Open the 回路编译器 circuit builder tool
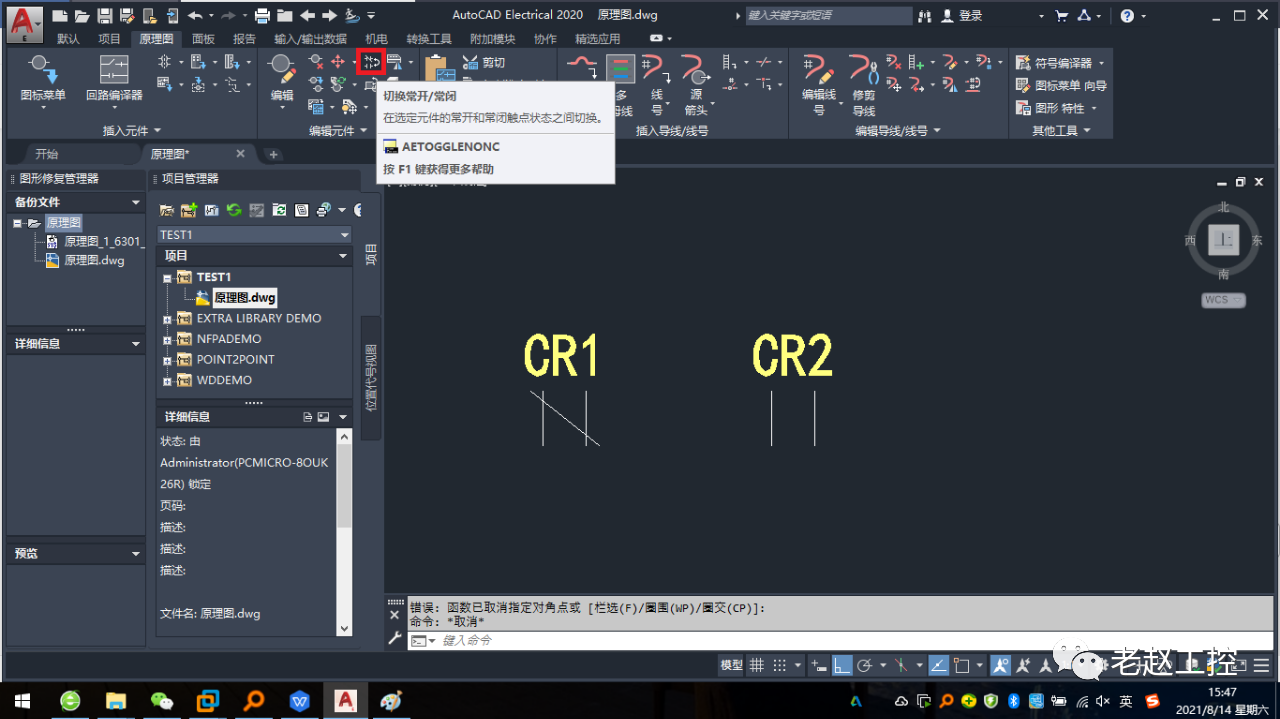Screen dimensions: 1280x719 [114, 79]
